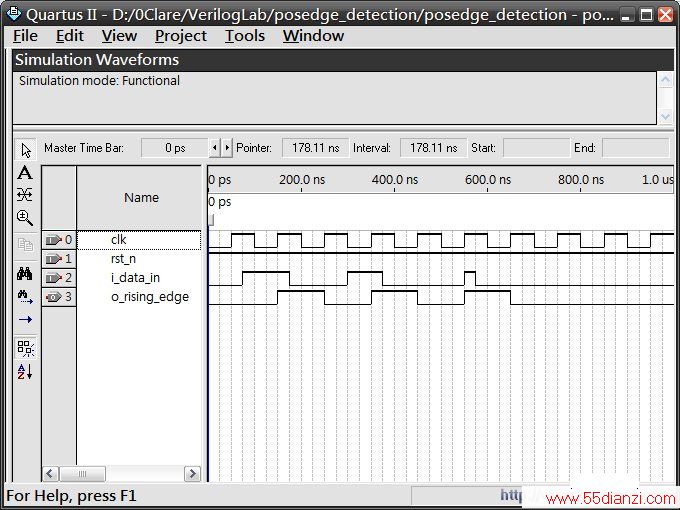Select the Text tool (A icon)
This screenshot has width=680, height=510.
pyautogui.click(x=25, y=173)
